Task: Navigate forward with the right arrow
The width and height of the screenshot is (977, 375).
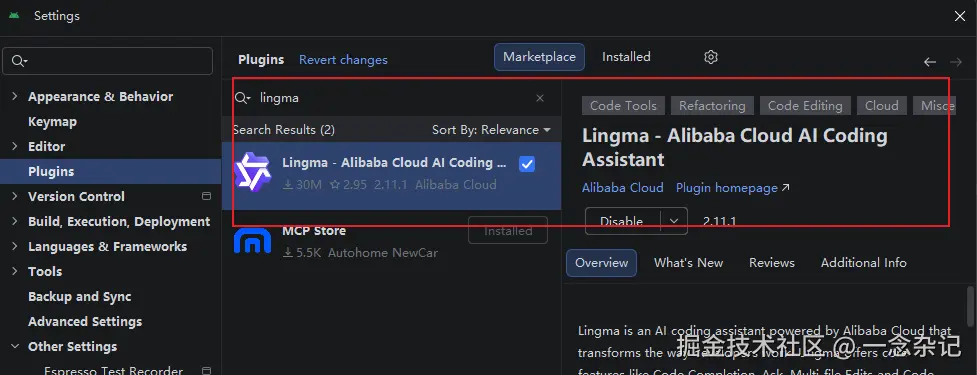Action: [956, 62]
